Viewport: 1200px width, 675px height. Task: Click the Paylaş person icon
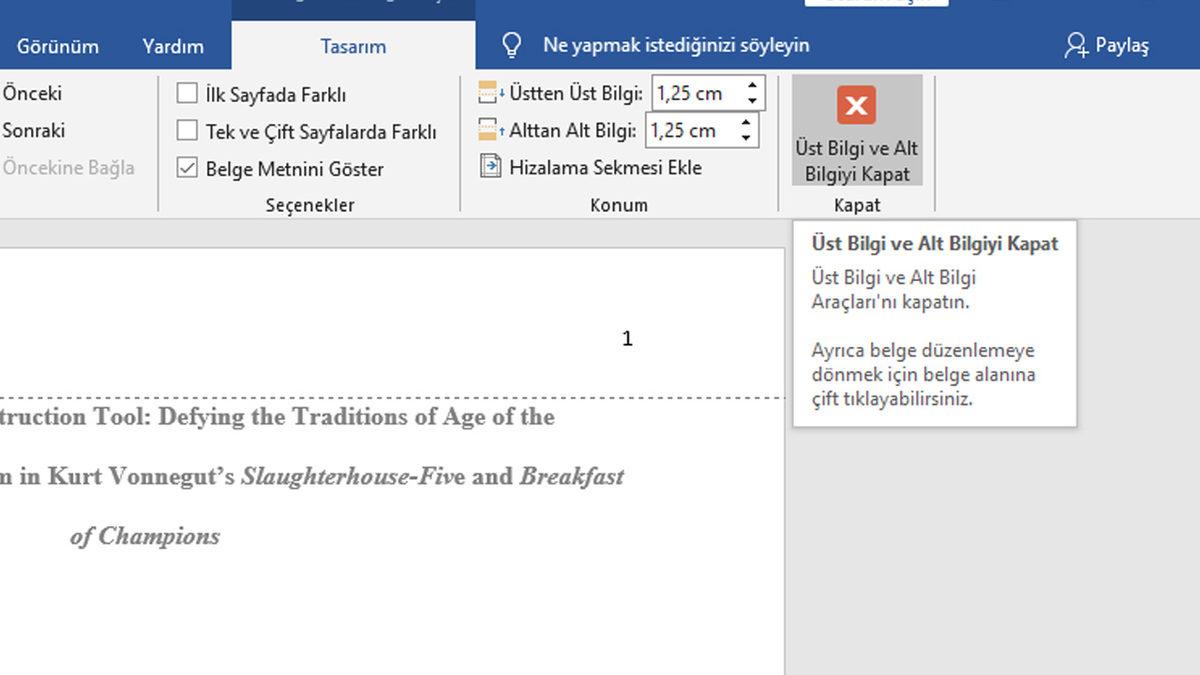(x=1076, y=45)
